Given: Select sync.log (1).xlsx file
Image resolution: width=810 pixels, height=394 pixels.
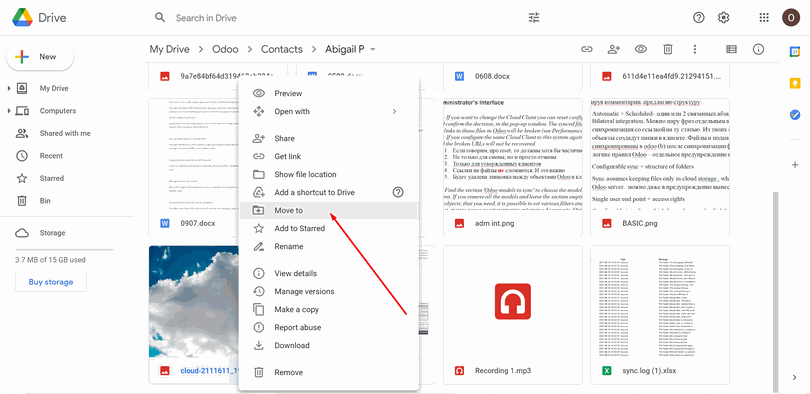Looking at the screenshot, I should (x=660, y=315).
